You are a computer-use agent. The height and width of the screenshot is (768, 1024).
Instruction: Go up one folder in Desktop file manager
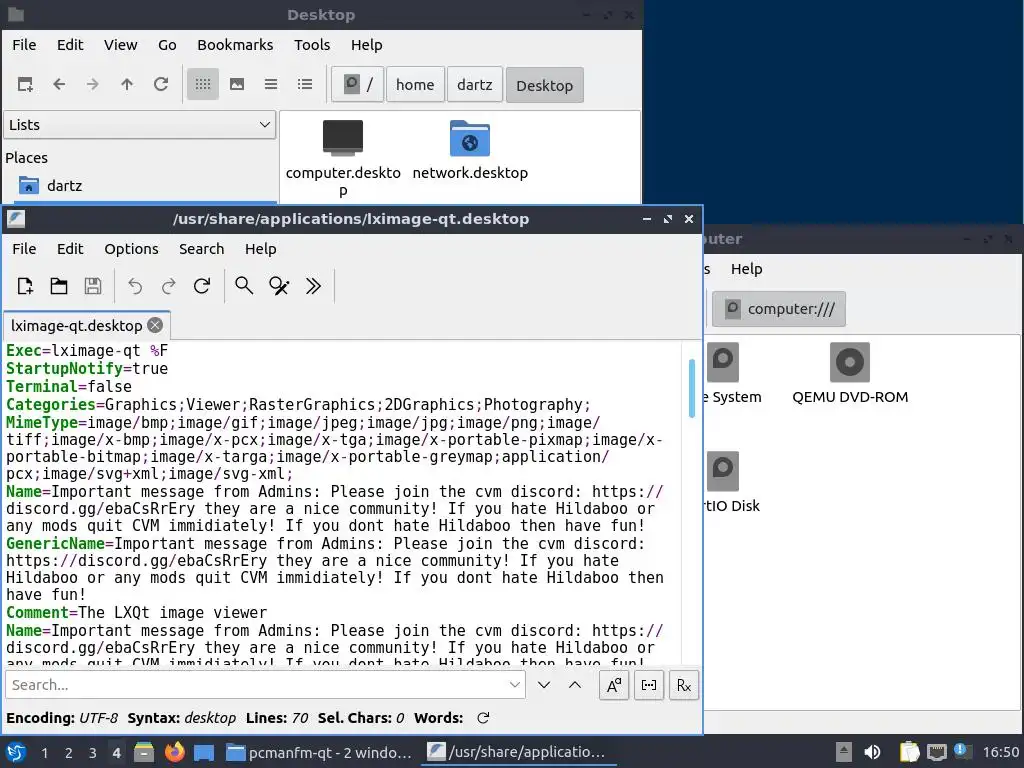click(x=127, y=84)
